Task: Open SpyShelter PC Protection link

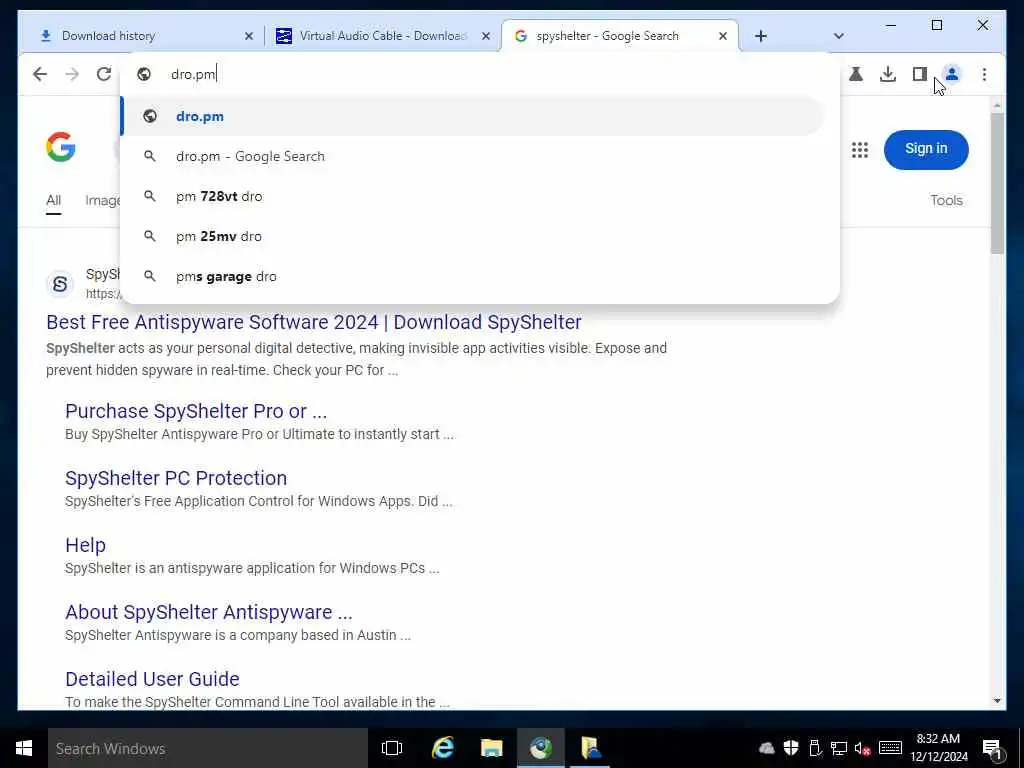Action: pyautogui.click(x=176, y=478)
